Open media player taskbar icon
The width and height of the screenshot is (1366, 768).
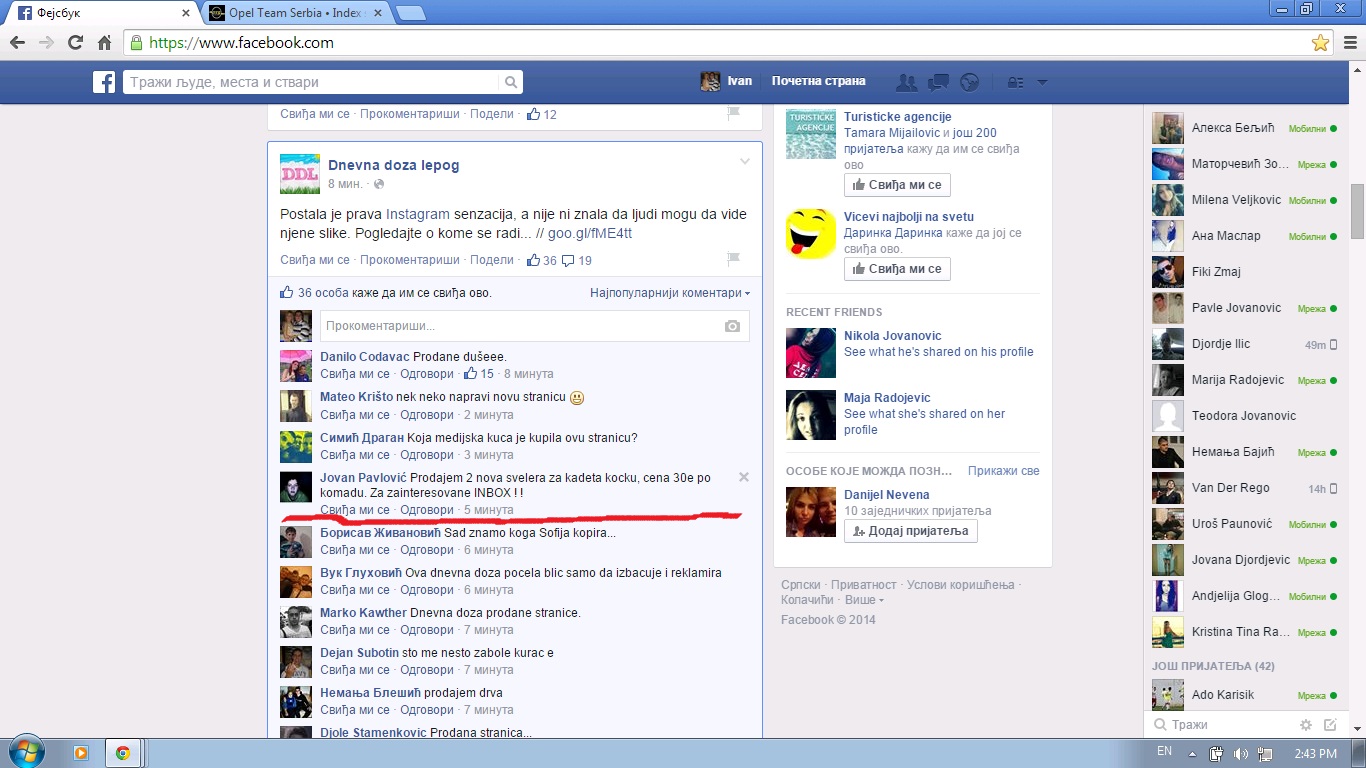81,753
